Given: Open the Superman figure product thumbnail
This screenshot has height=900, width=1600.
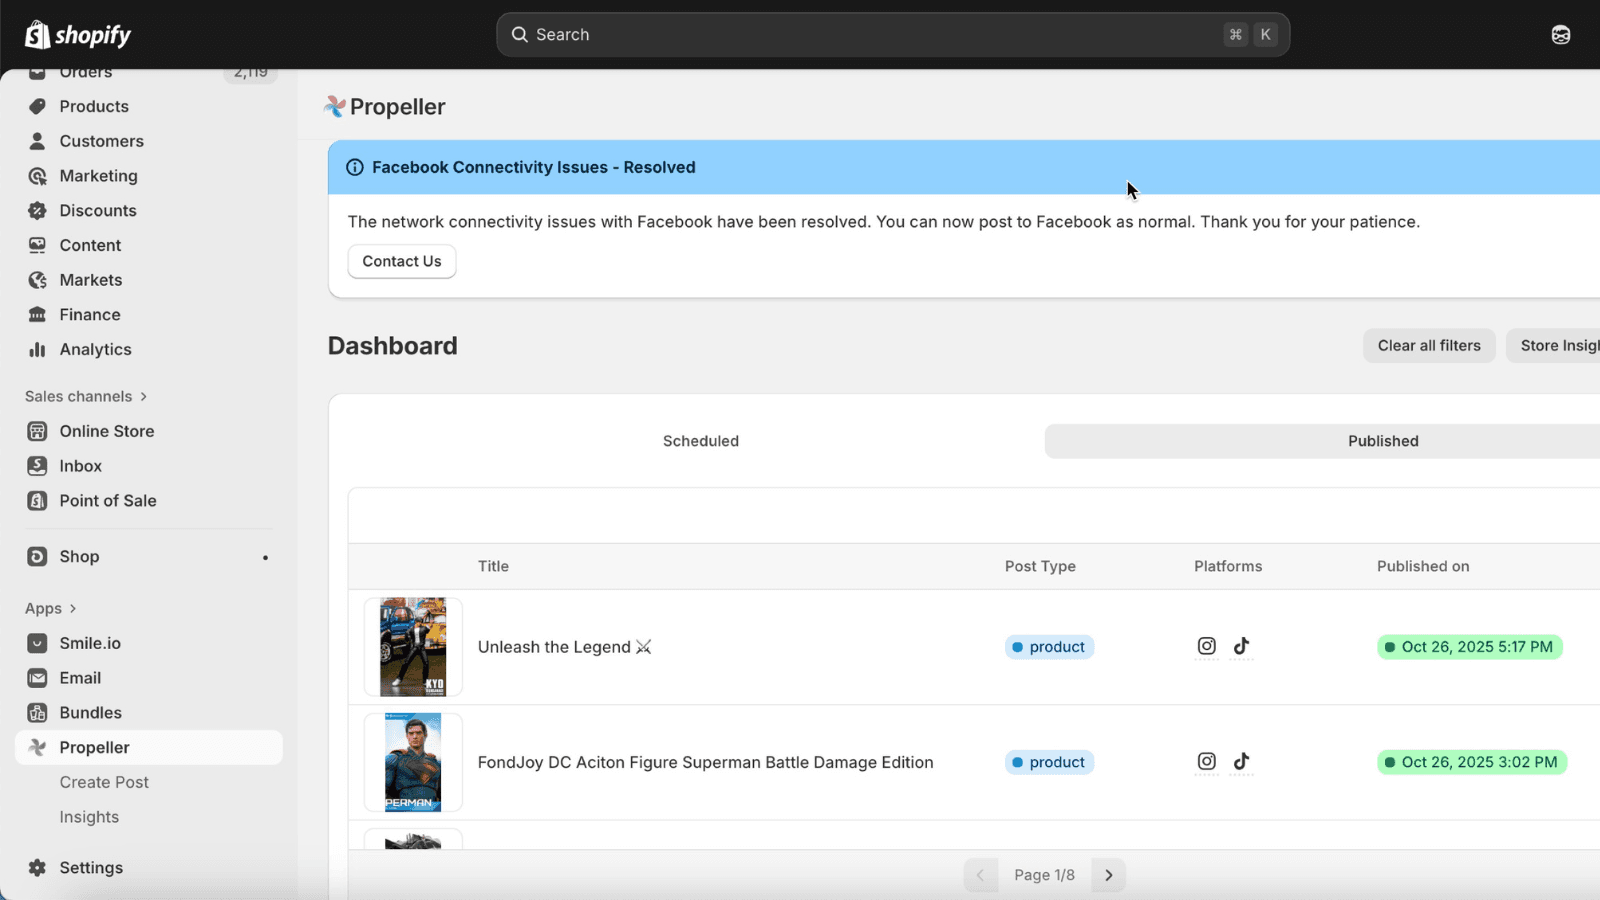Looking at the screenshot, I should (412, 761).
